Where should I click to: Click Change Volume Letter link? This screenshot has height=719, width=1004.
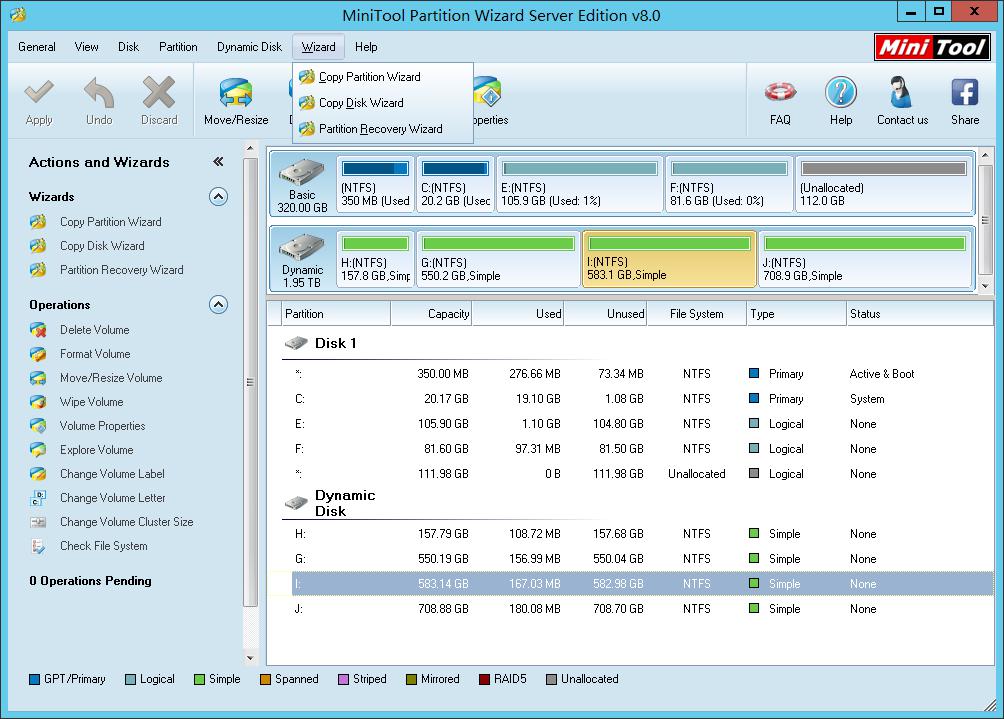coord(113,498)
